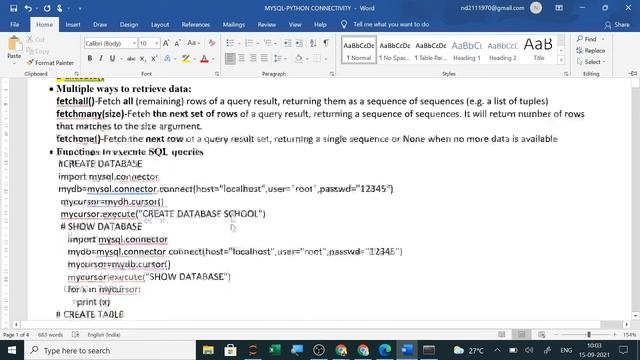Open File Explorer from taskbar

tap(208, 350)
